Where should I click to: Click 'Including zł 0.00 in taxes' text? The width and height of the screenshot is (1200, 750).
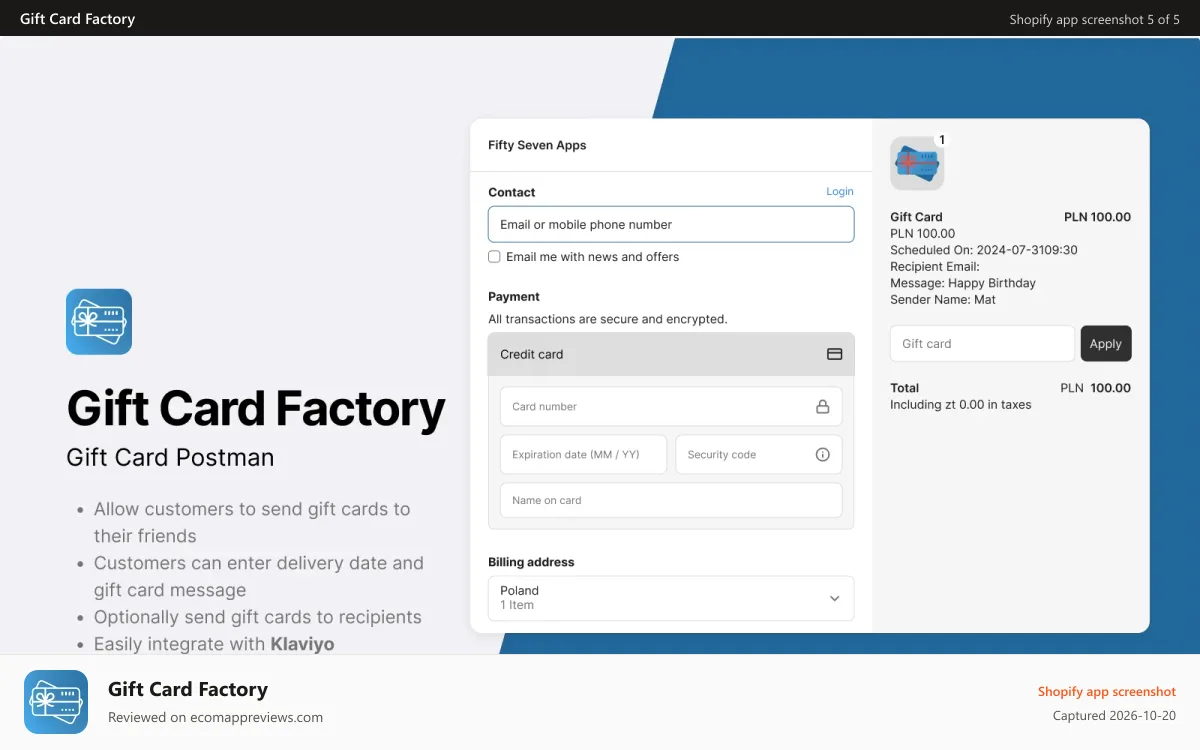pyautogui.click(x=961, y=405)
